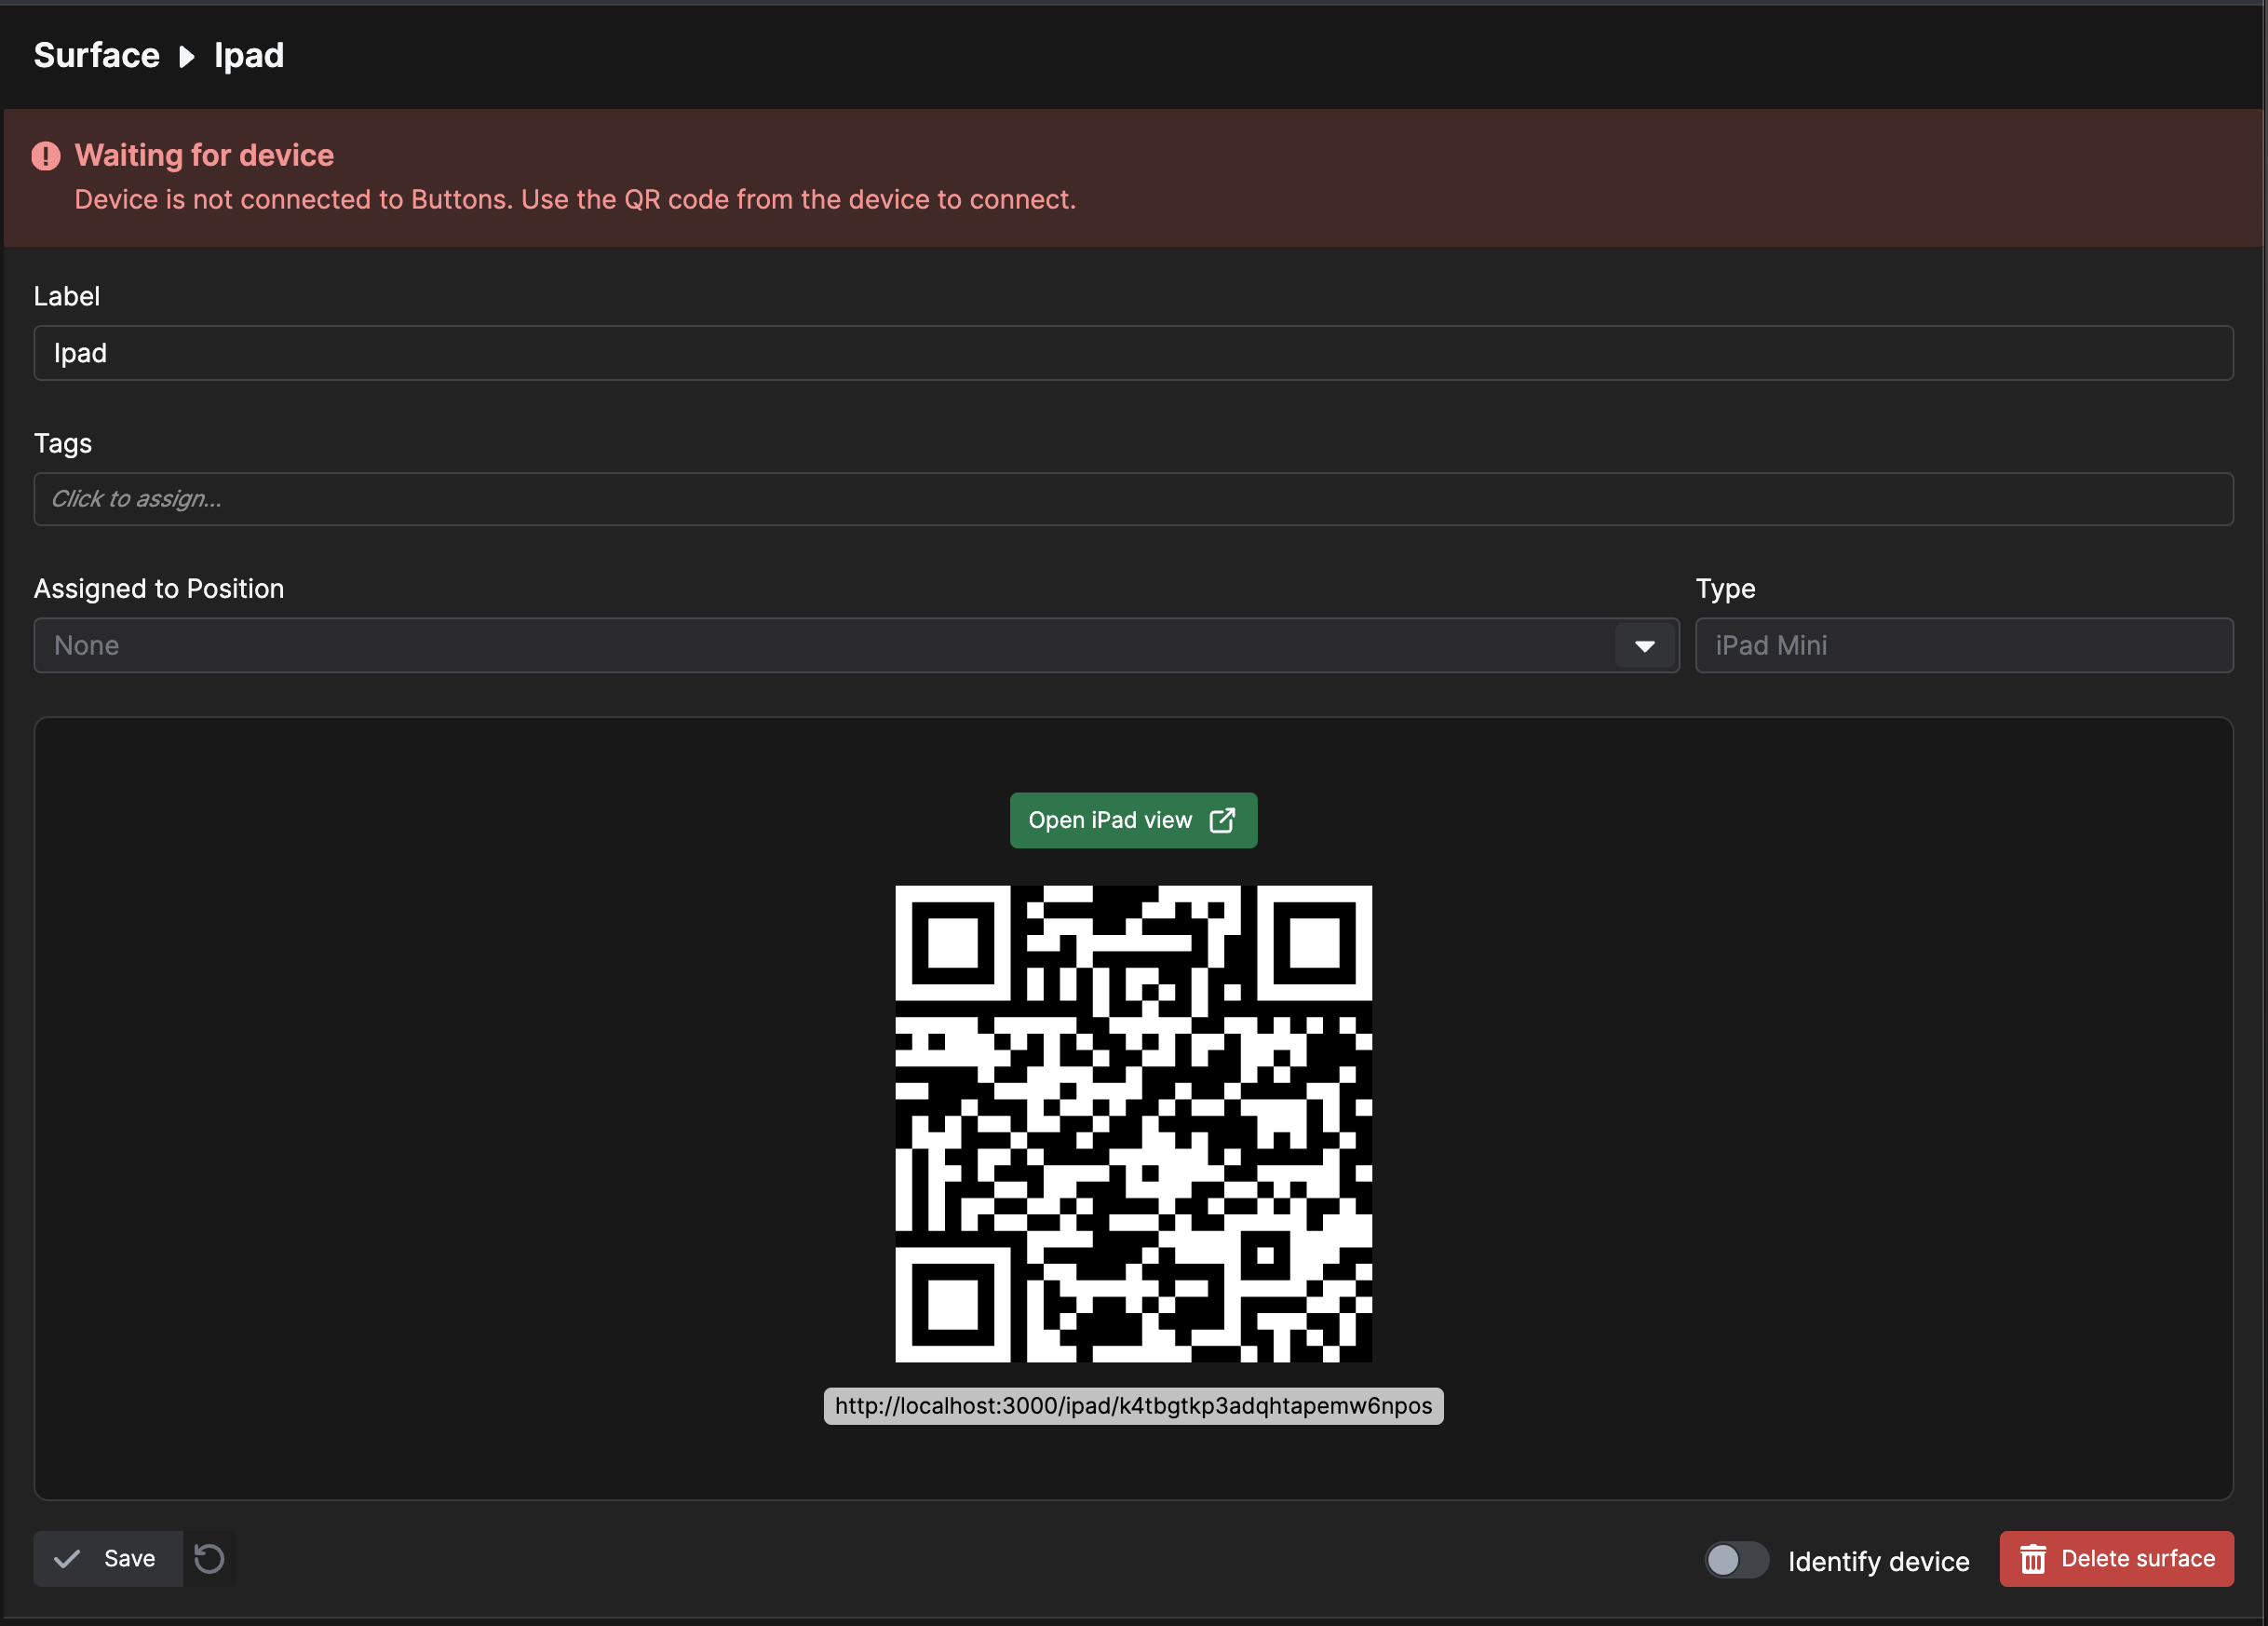The width and height of the screenshot is (2268, 1626).
Task: Click the Identify device label
Action: pos(1878,1561)
